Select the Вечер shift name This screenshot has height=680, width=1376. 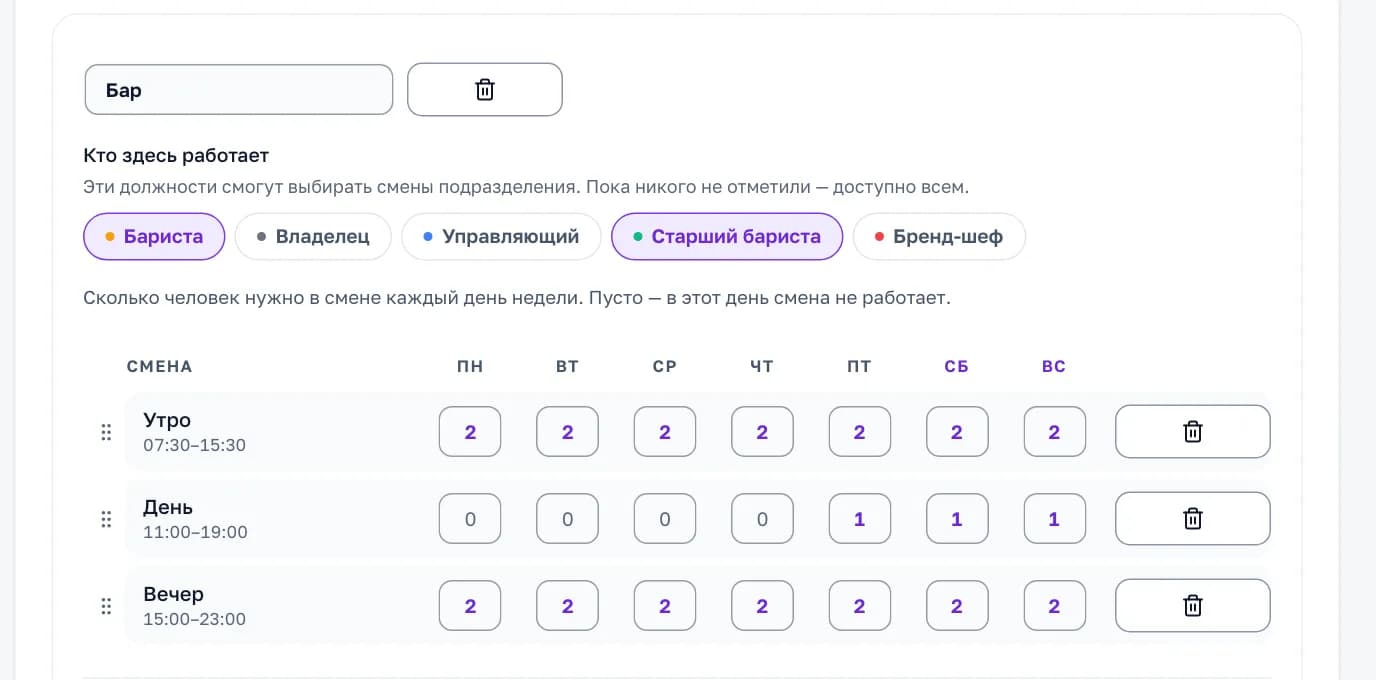(173, 594)
